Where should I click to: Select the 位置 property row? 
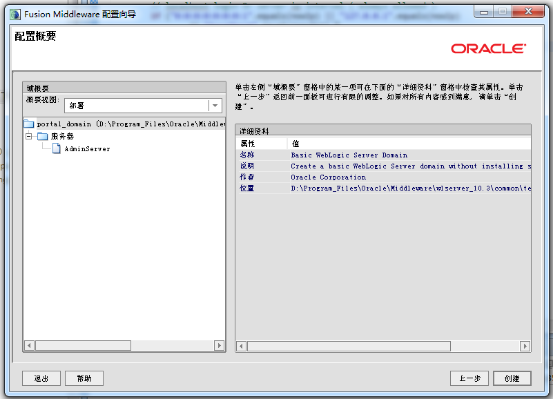coord(384,188)
